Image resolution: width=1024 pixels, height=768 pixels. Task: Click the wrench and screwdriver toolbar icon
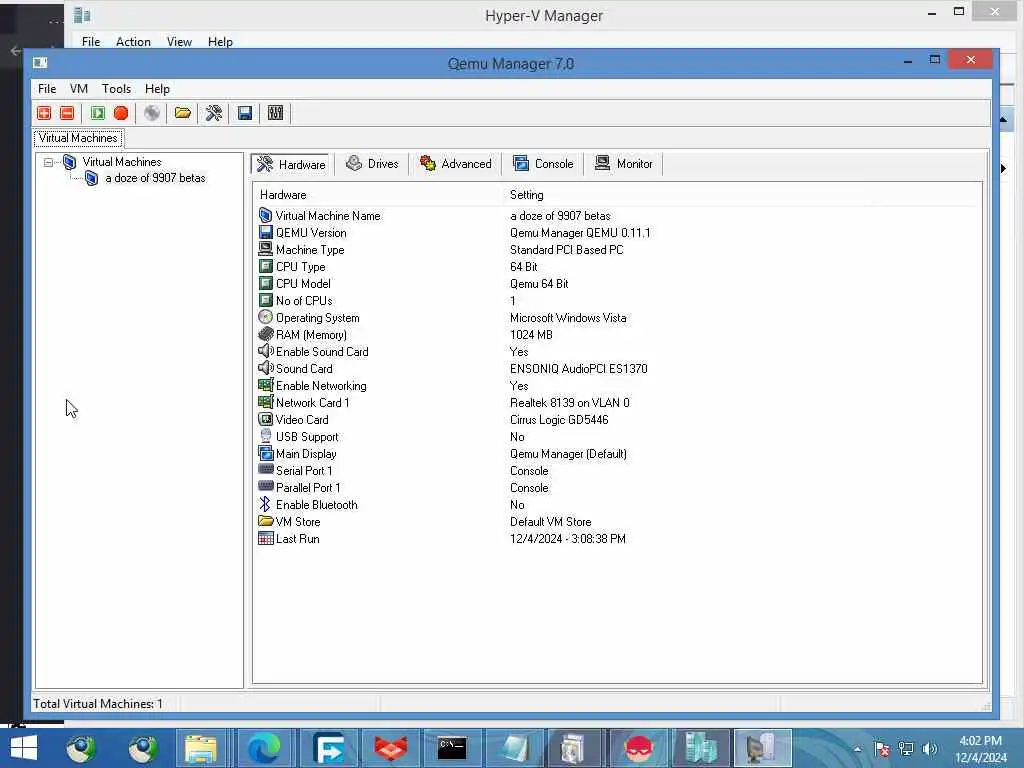point(214,113)
